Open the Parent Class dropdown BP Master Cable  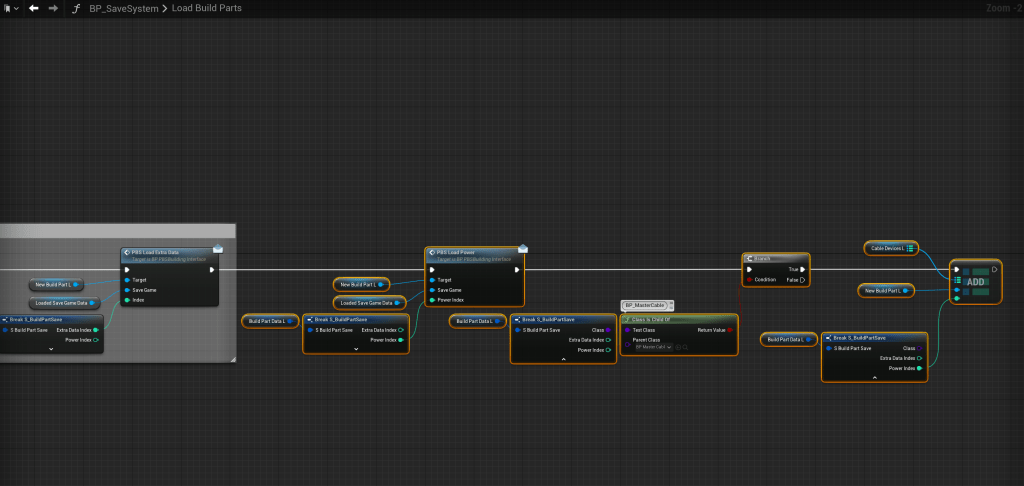tap(653, 347)
